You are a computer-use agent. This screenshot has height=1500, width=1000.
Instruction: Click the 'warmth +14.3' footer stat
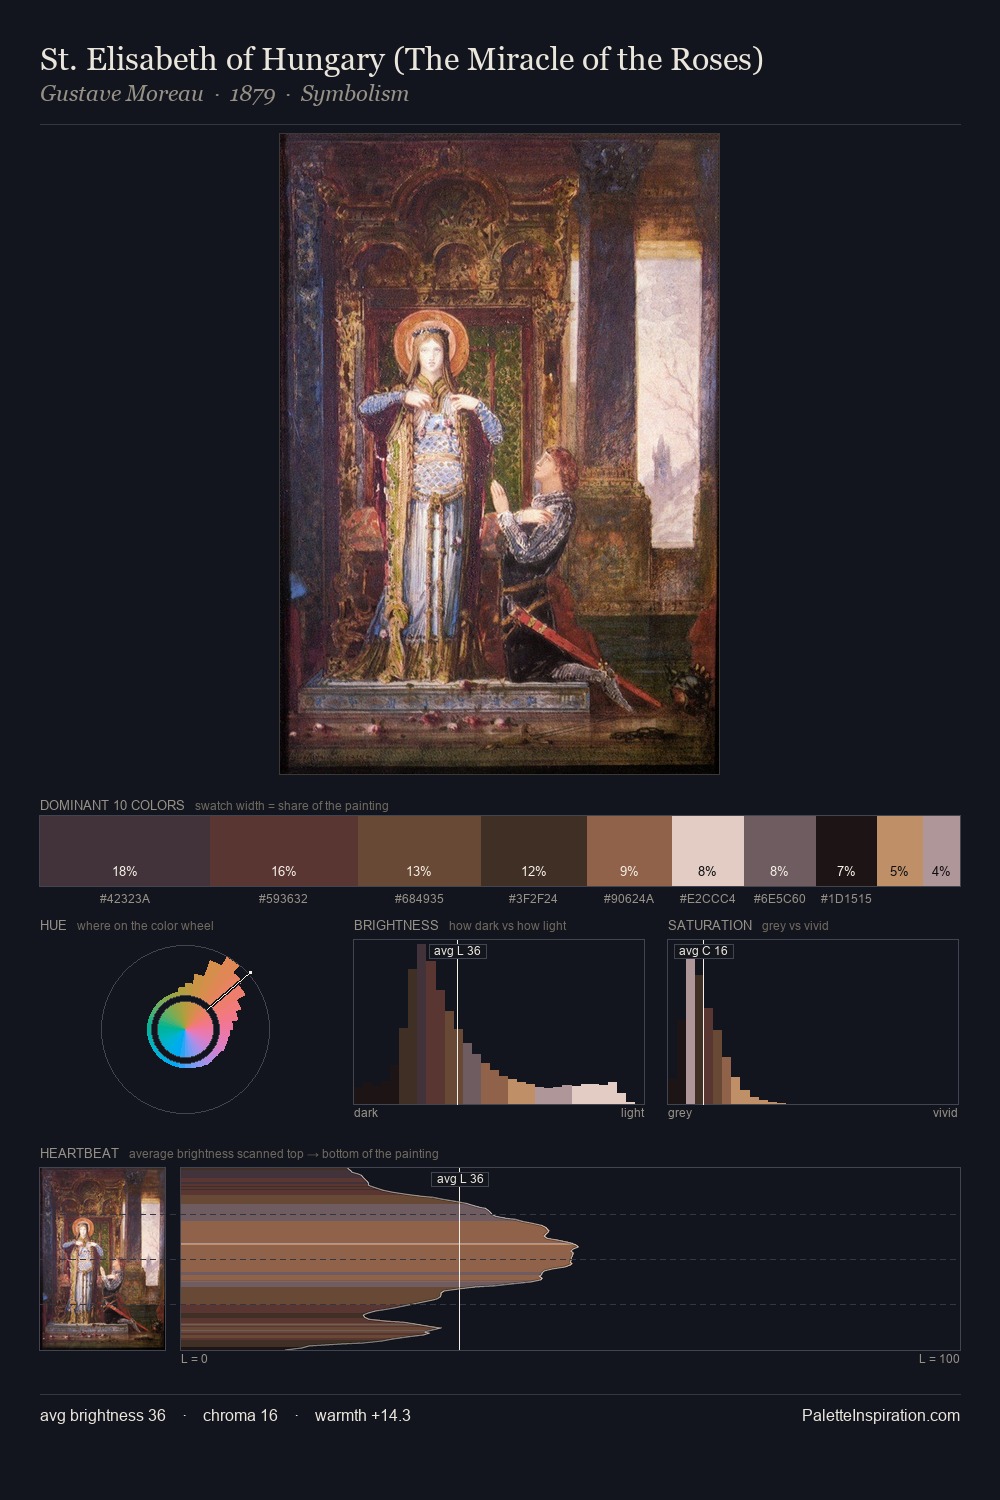click(x=363, y=1415)
